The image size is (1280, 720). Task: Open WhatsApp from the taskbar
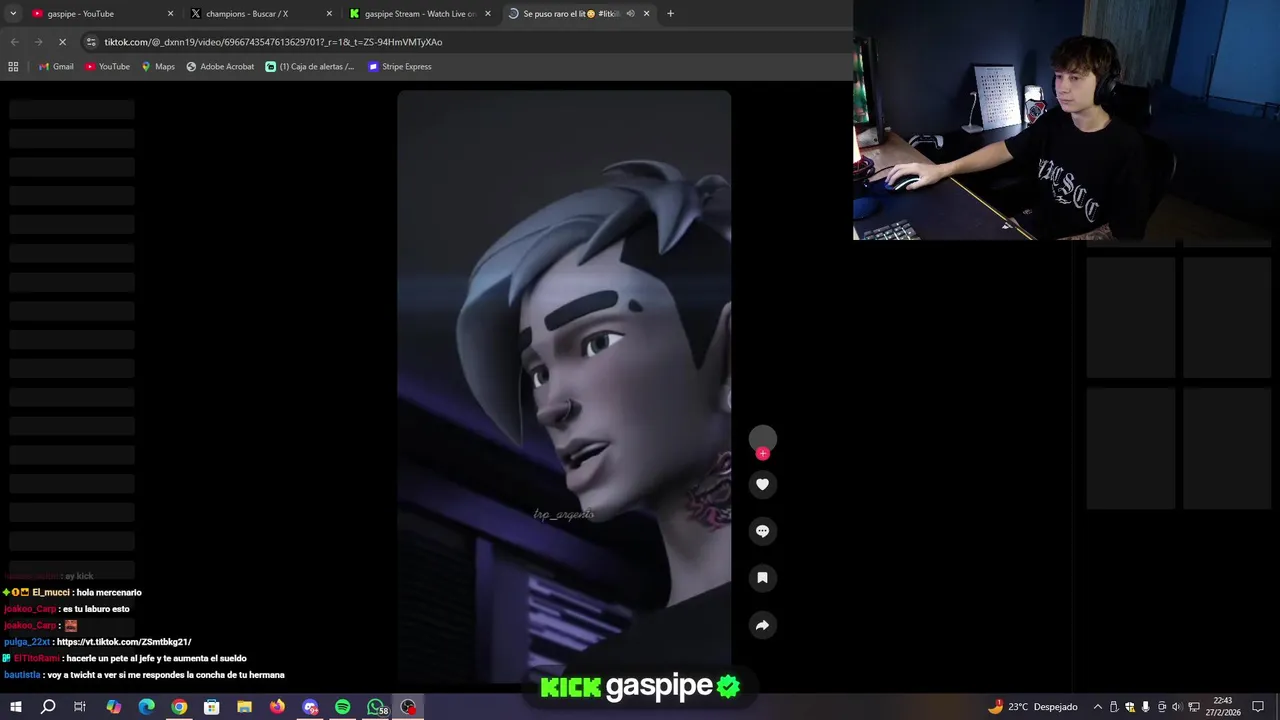point(376,707)
